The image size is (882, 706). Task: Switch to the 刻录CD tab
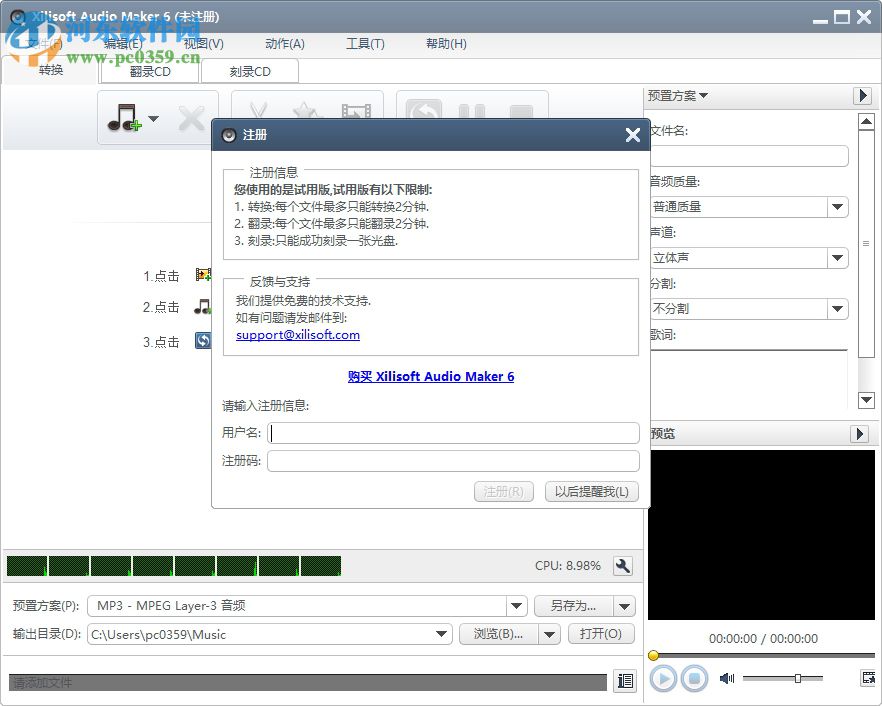tap(250, 71)
